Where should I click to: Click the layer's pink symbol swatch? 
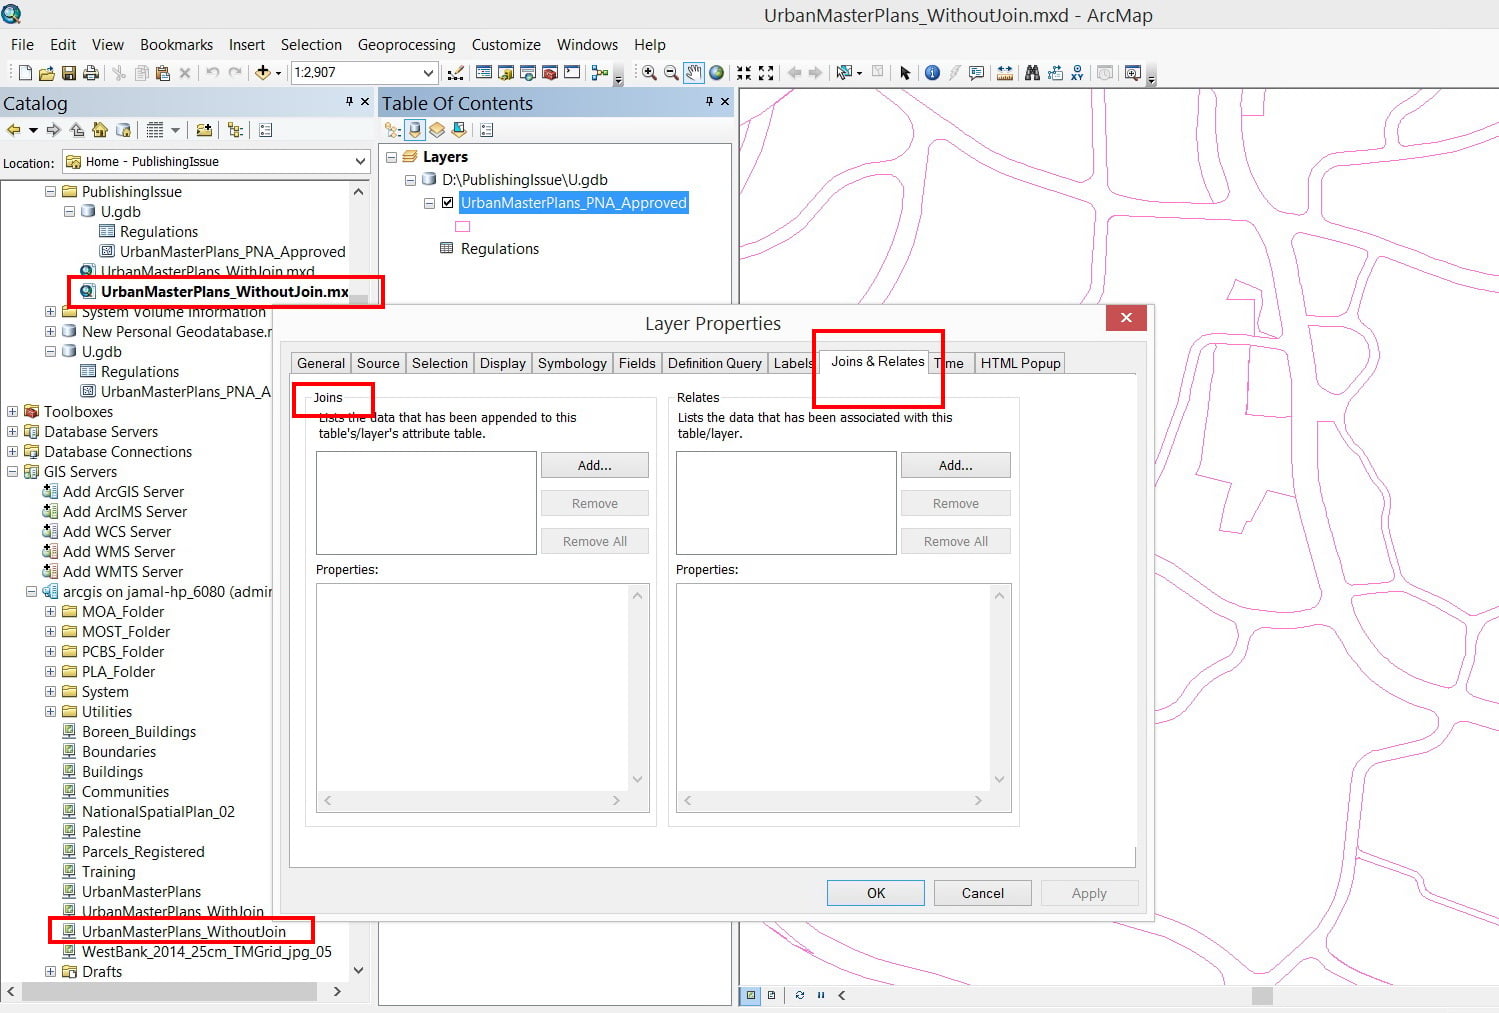(462, 227)
